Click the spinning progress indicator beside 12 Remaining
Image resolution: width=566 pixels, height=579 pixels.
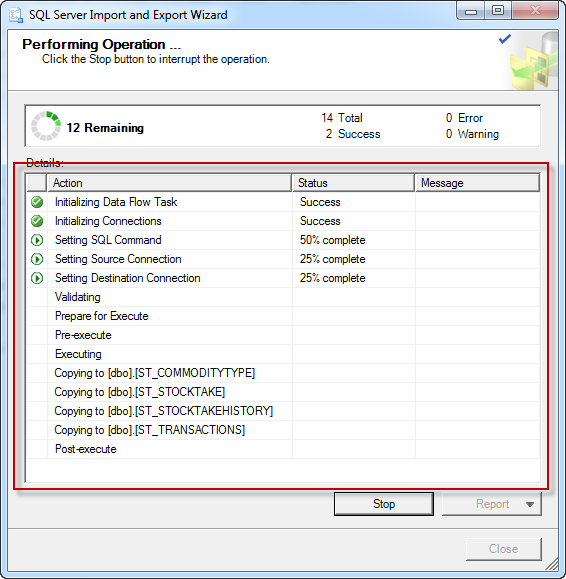click(x=46, y=126)
